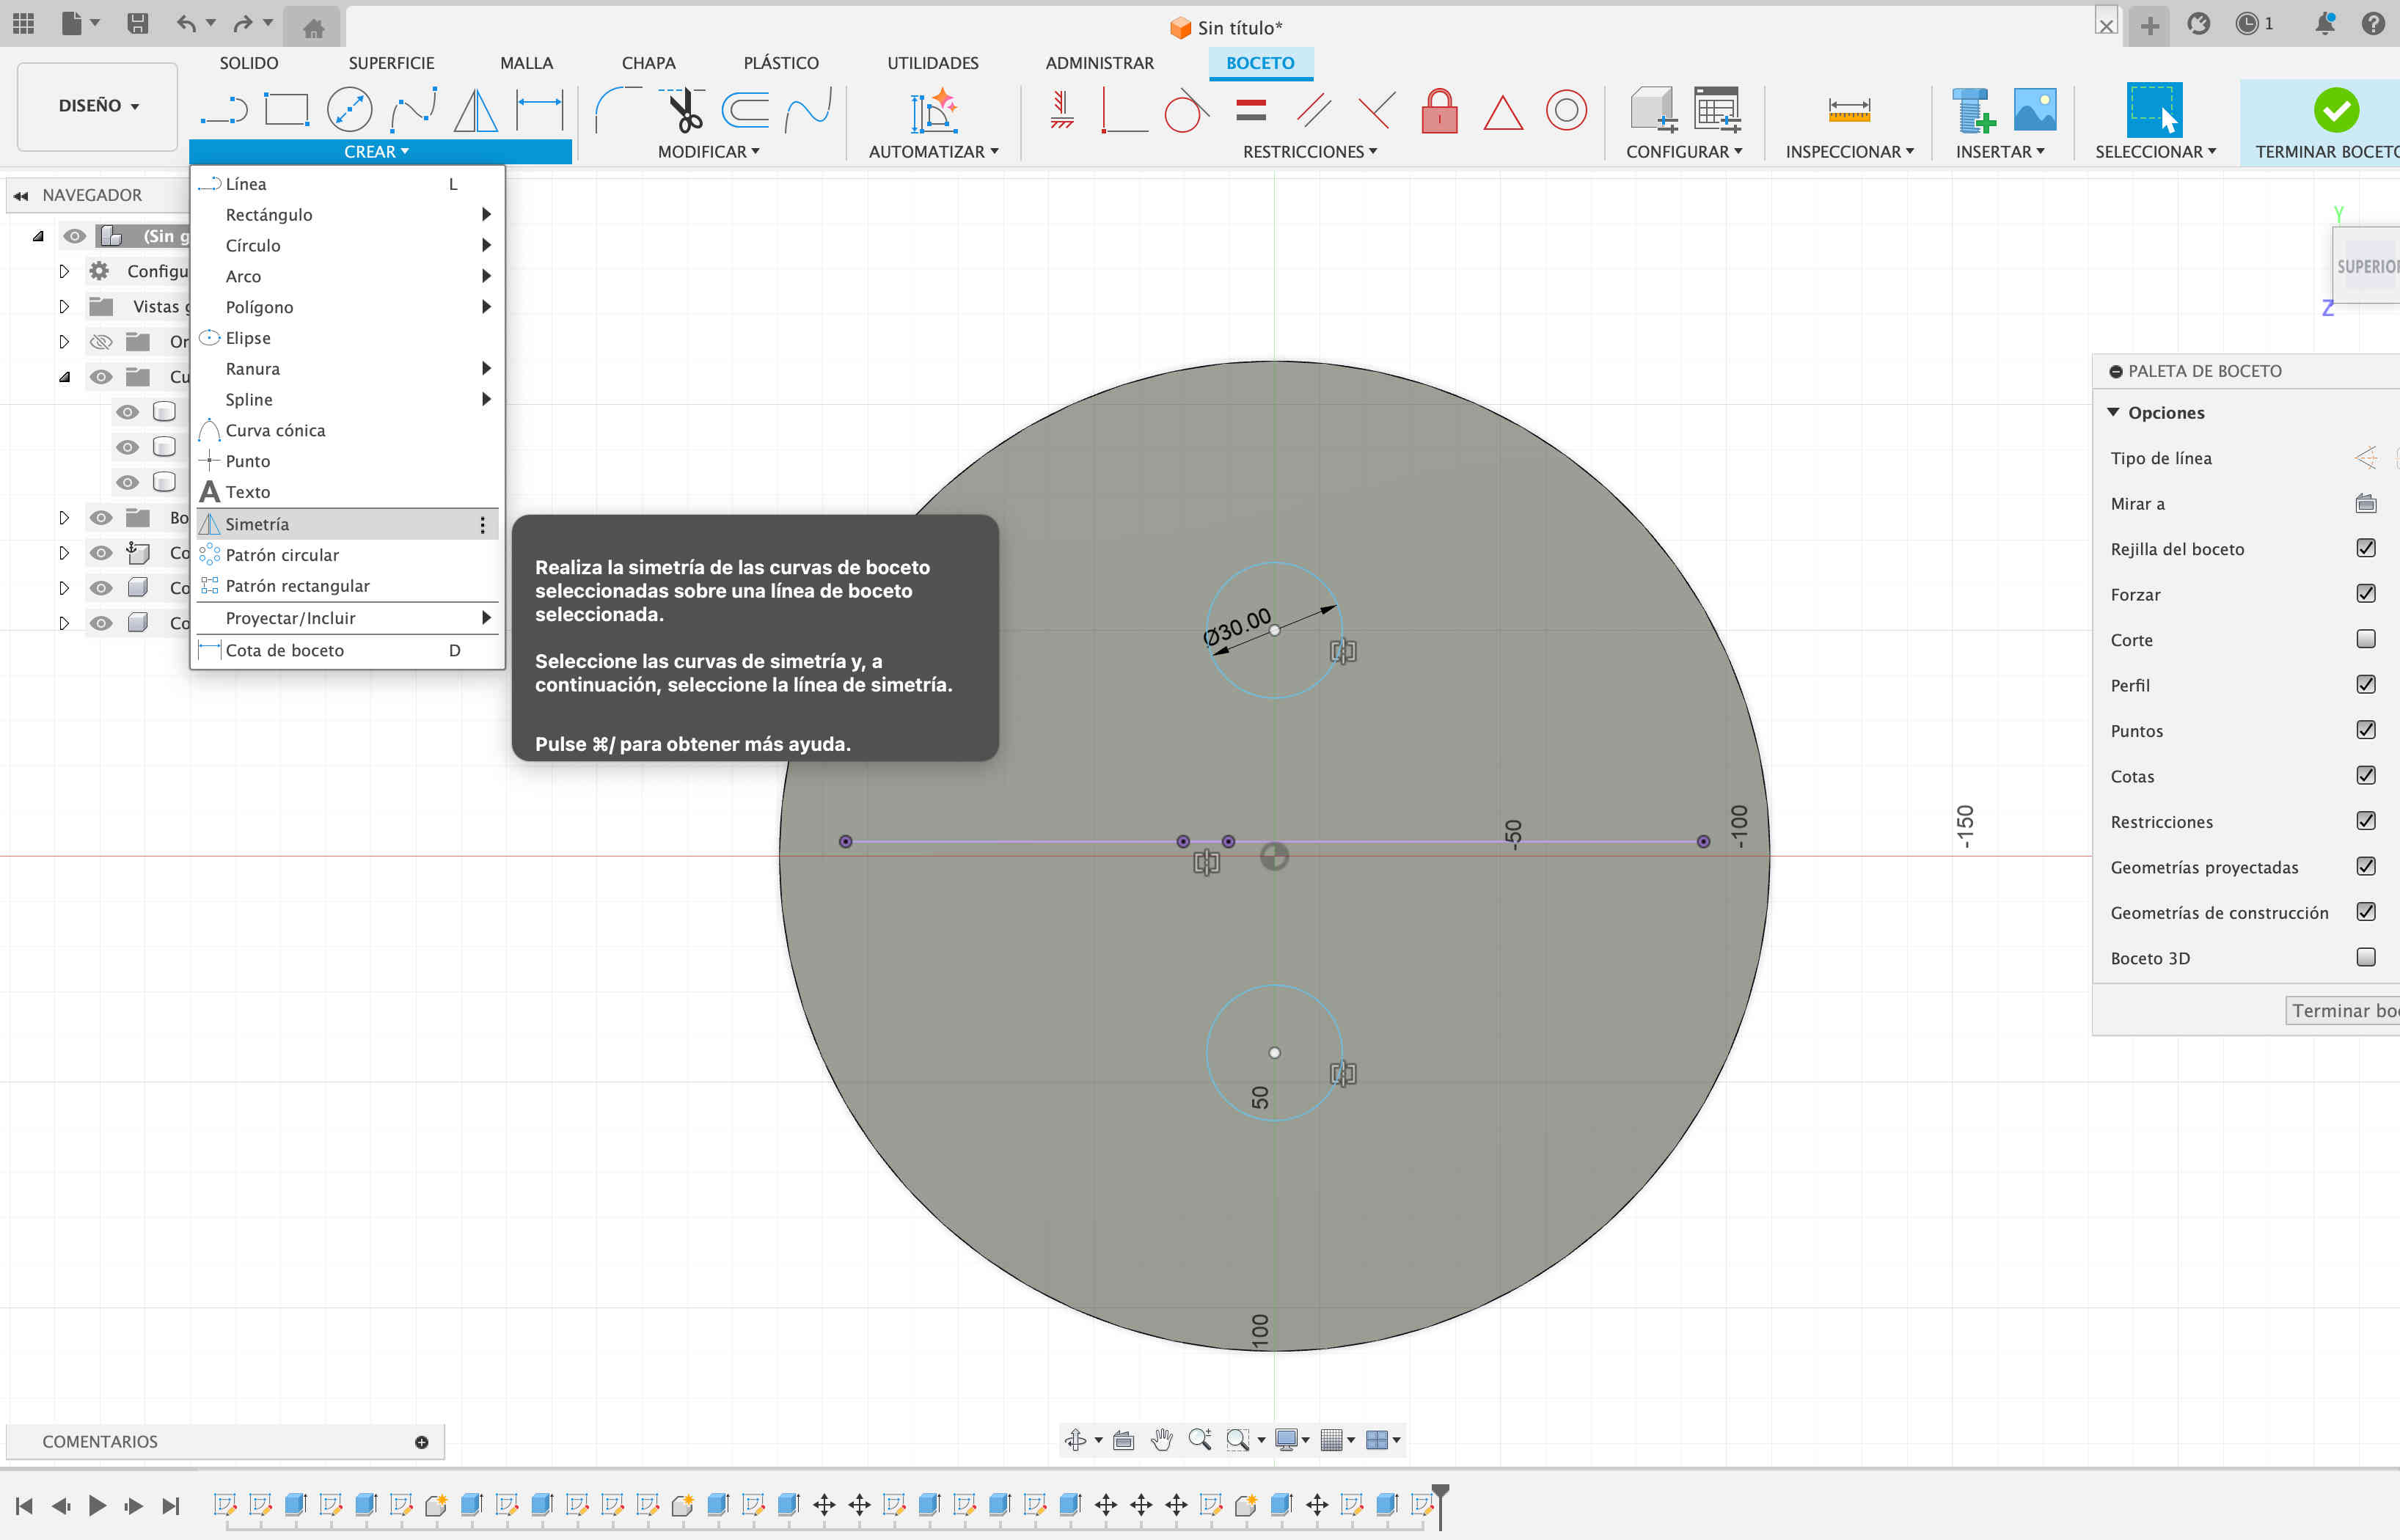The width and height of the screenshot is (2400, 1540).
Task: Click the Terminar boceto palette button
Action: coord(2343,1011)
